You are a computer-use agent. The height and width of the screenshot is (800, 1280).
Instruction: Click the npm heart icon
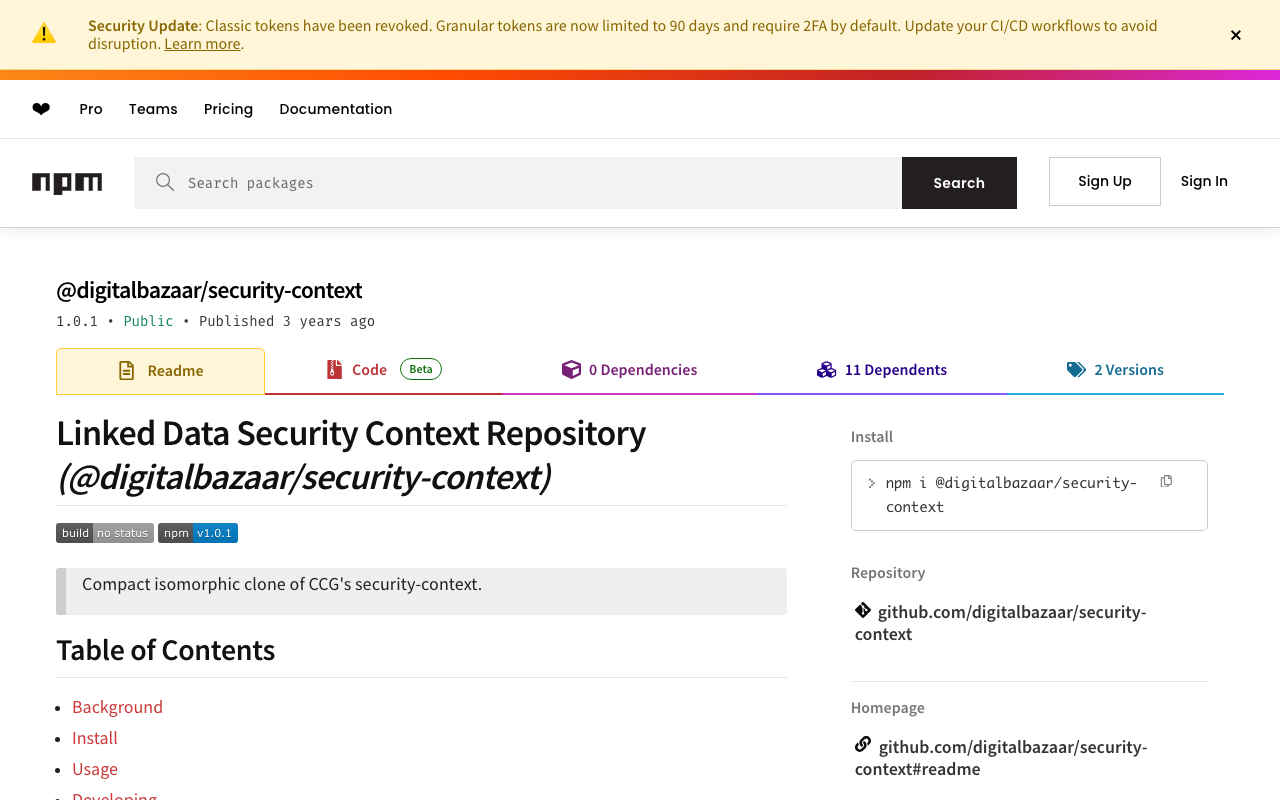click(x=41, y=109)
